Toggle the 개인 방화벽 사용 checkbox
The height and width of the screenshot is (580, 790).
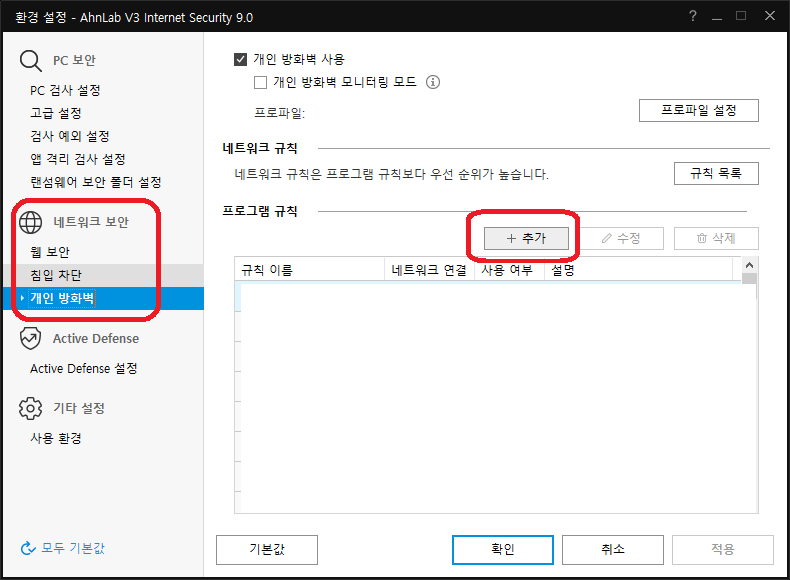(x=240, y=59)
